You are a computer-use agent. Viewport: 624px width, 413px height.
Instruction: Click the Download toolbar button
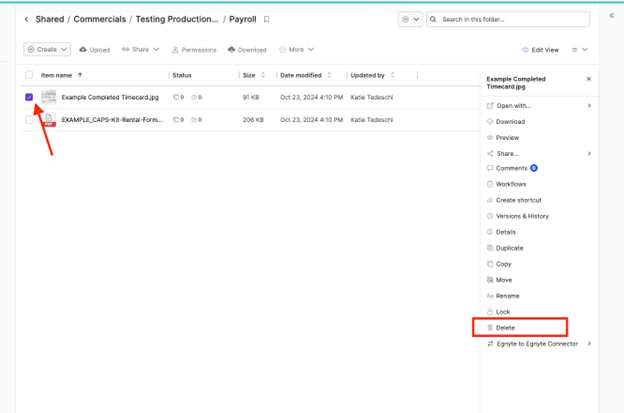click(x=247, y=50)
